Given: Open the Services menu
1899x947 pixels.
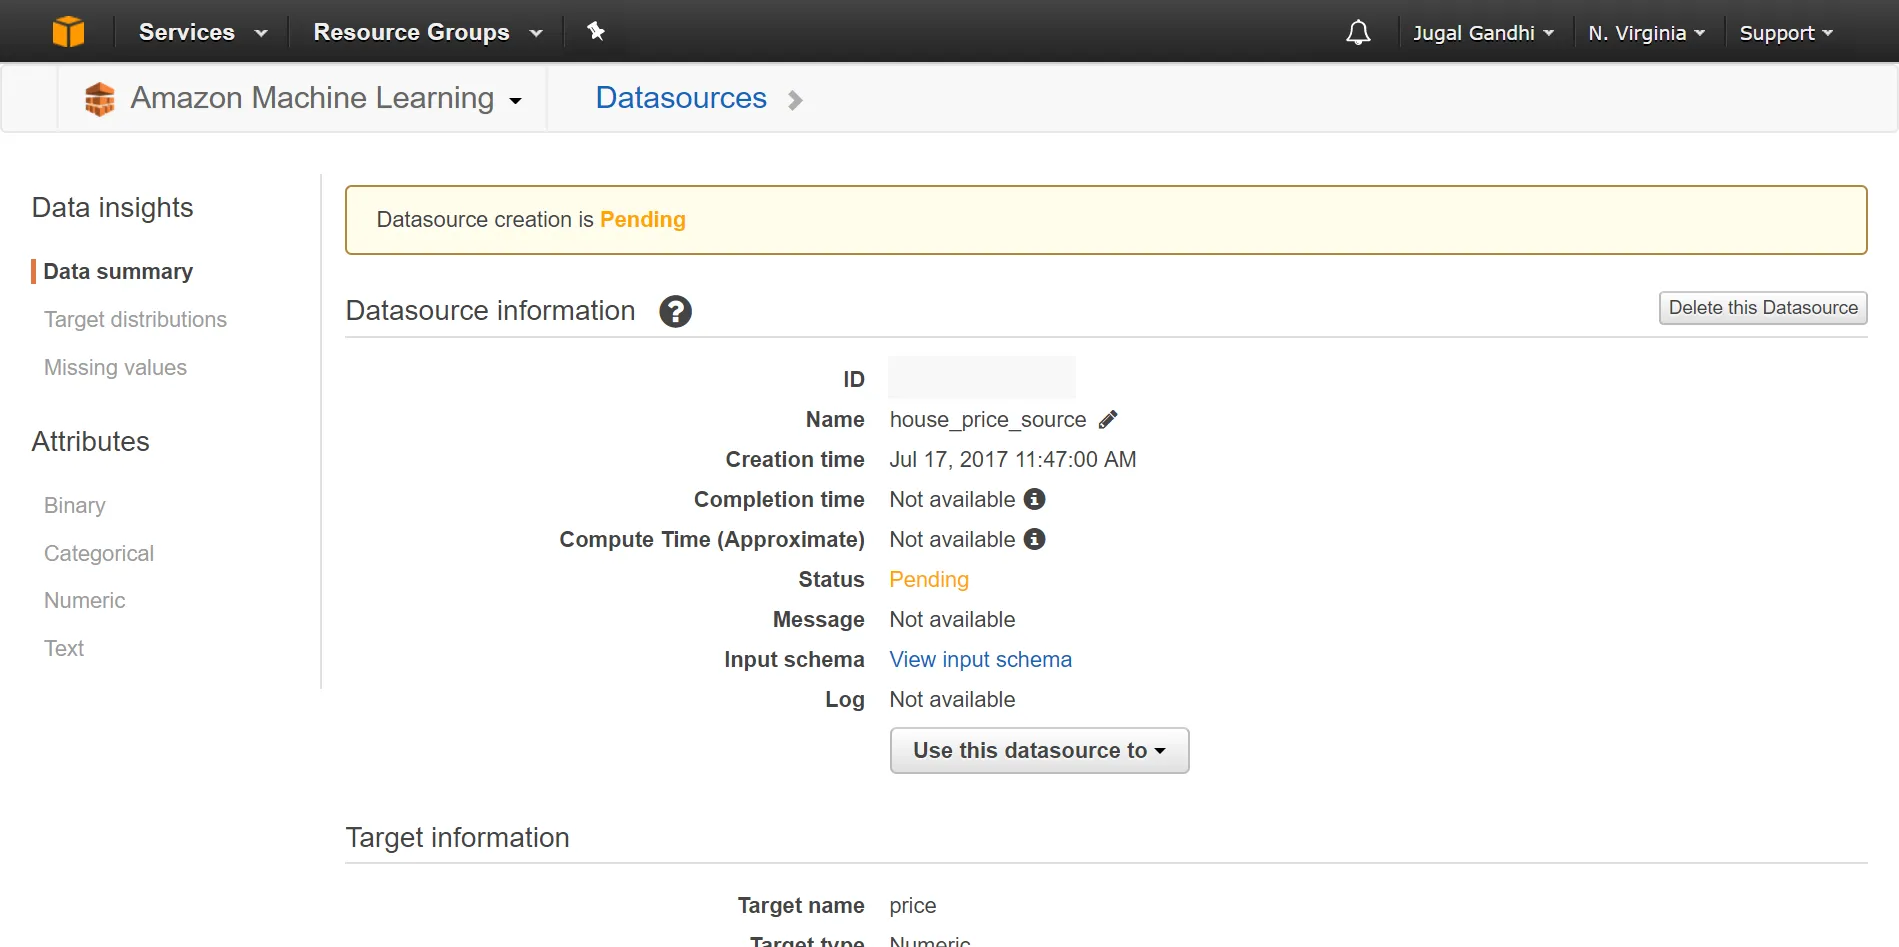Looking at the screenshot, I should 203,32.
